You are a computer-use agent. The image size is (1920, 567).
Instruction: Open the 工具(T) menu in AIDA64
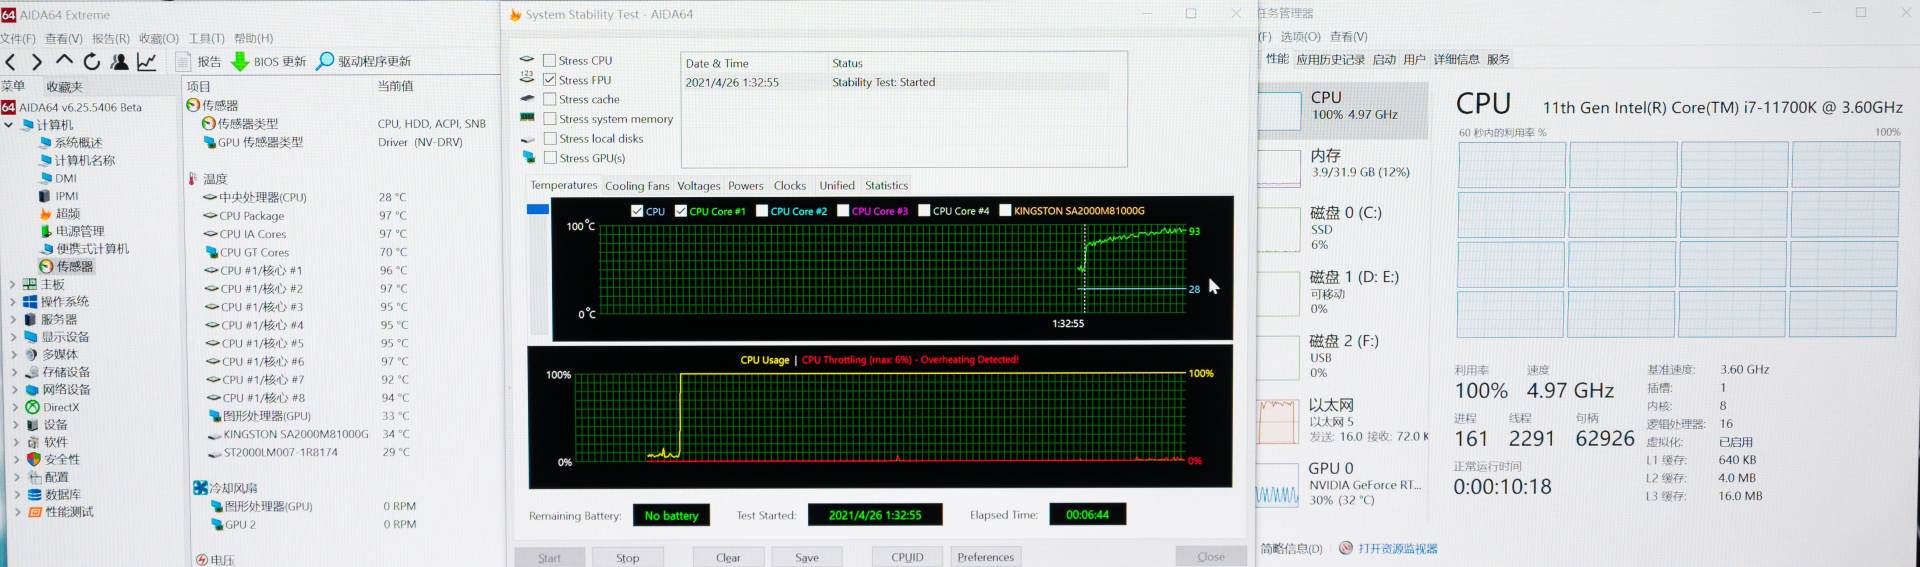click(x=206, y=38)
